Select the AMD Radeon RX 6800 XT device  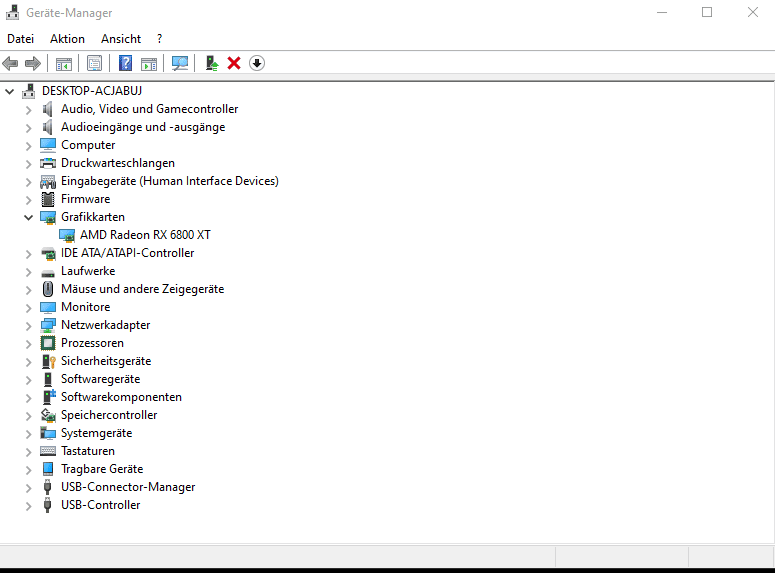point(145,235)
